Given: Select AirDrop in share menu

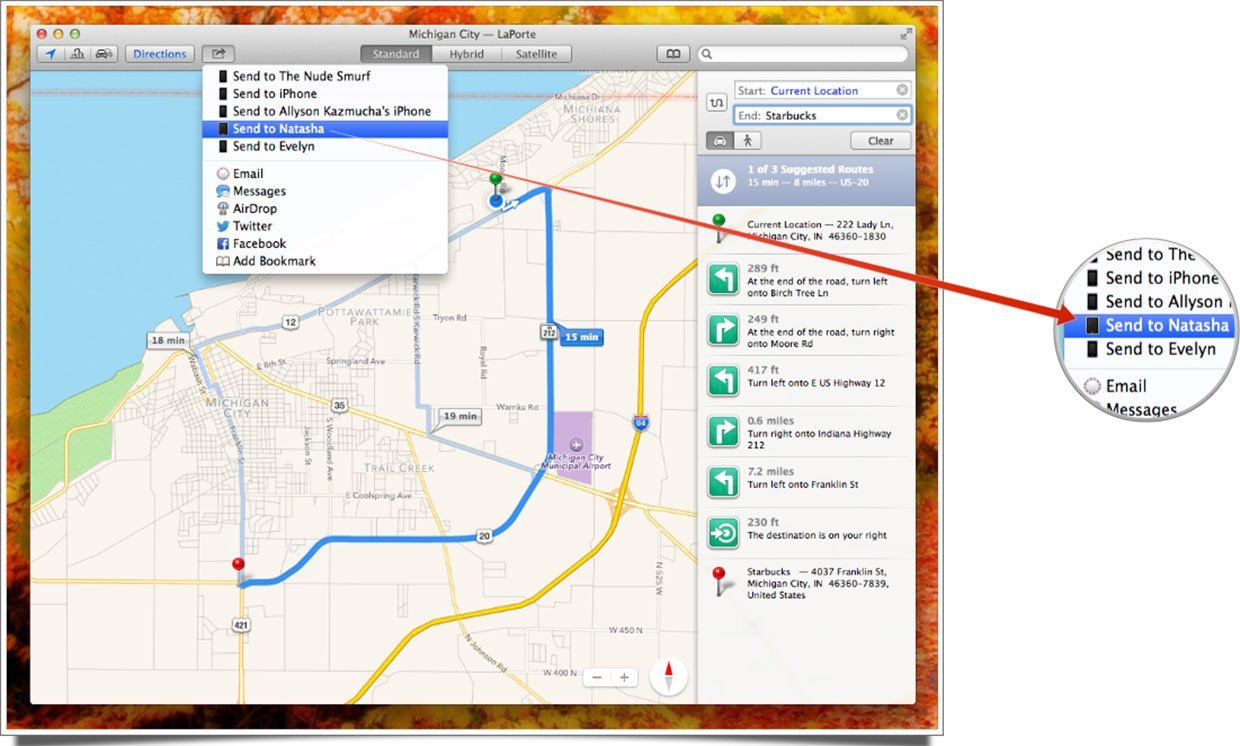Looking at the screenshot, I should [325, 209].
